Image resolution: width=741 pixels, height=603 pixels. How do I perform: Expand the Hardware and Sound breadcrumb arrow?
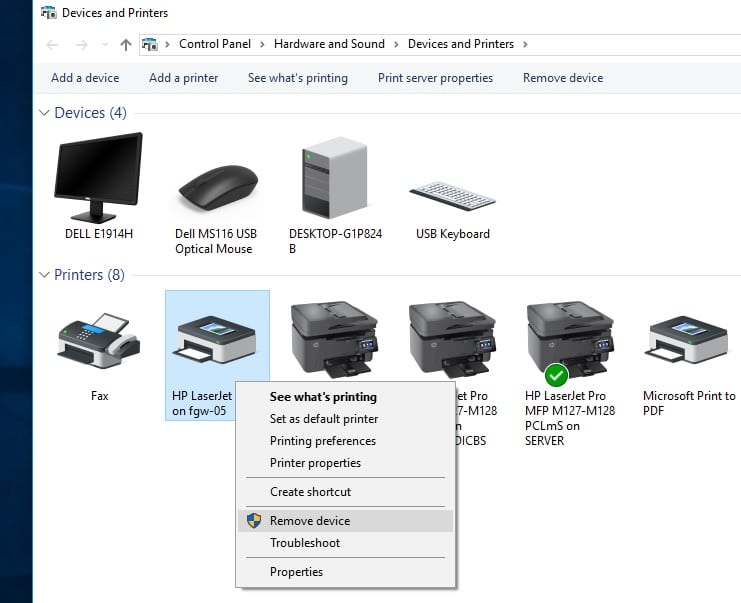tap(396, 44)
